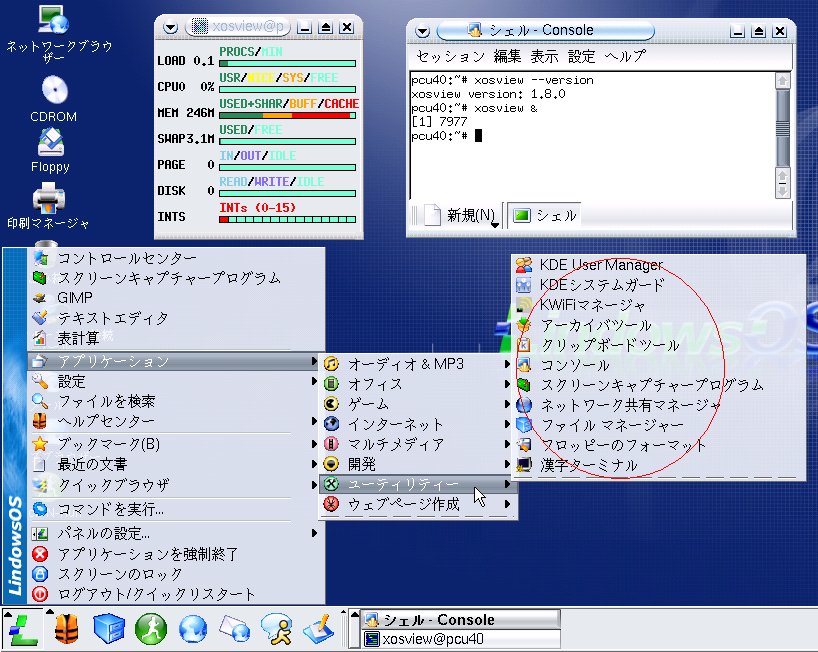Launch ファイル マネージャー from utilities

658,425
